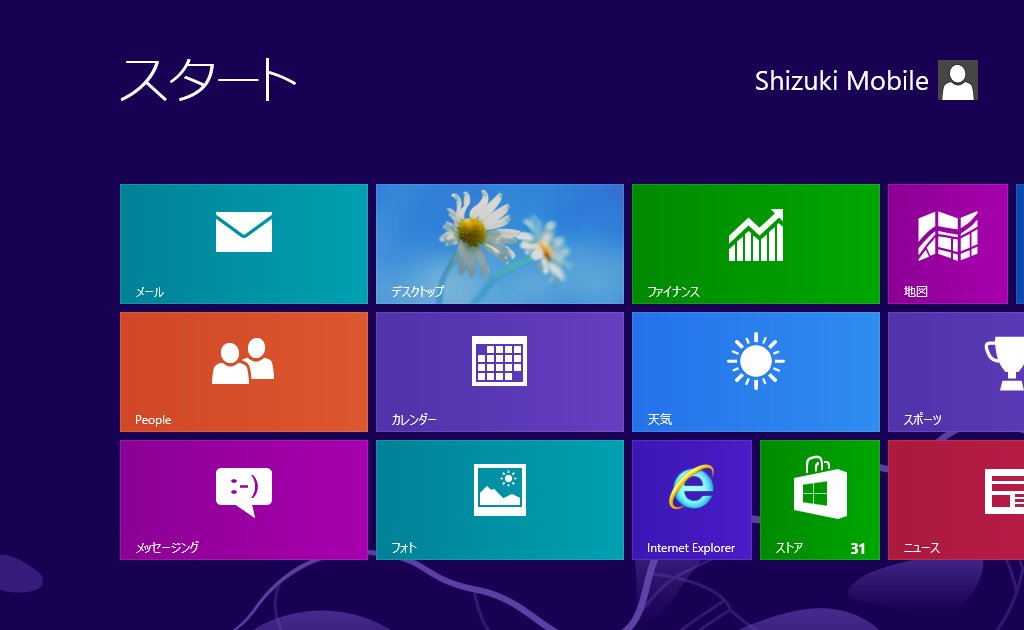
Task: Click the メッセージング tile label
Action: pyautogui.click(x=167, y=547)
